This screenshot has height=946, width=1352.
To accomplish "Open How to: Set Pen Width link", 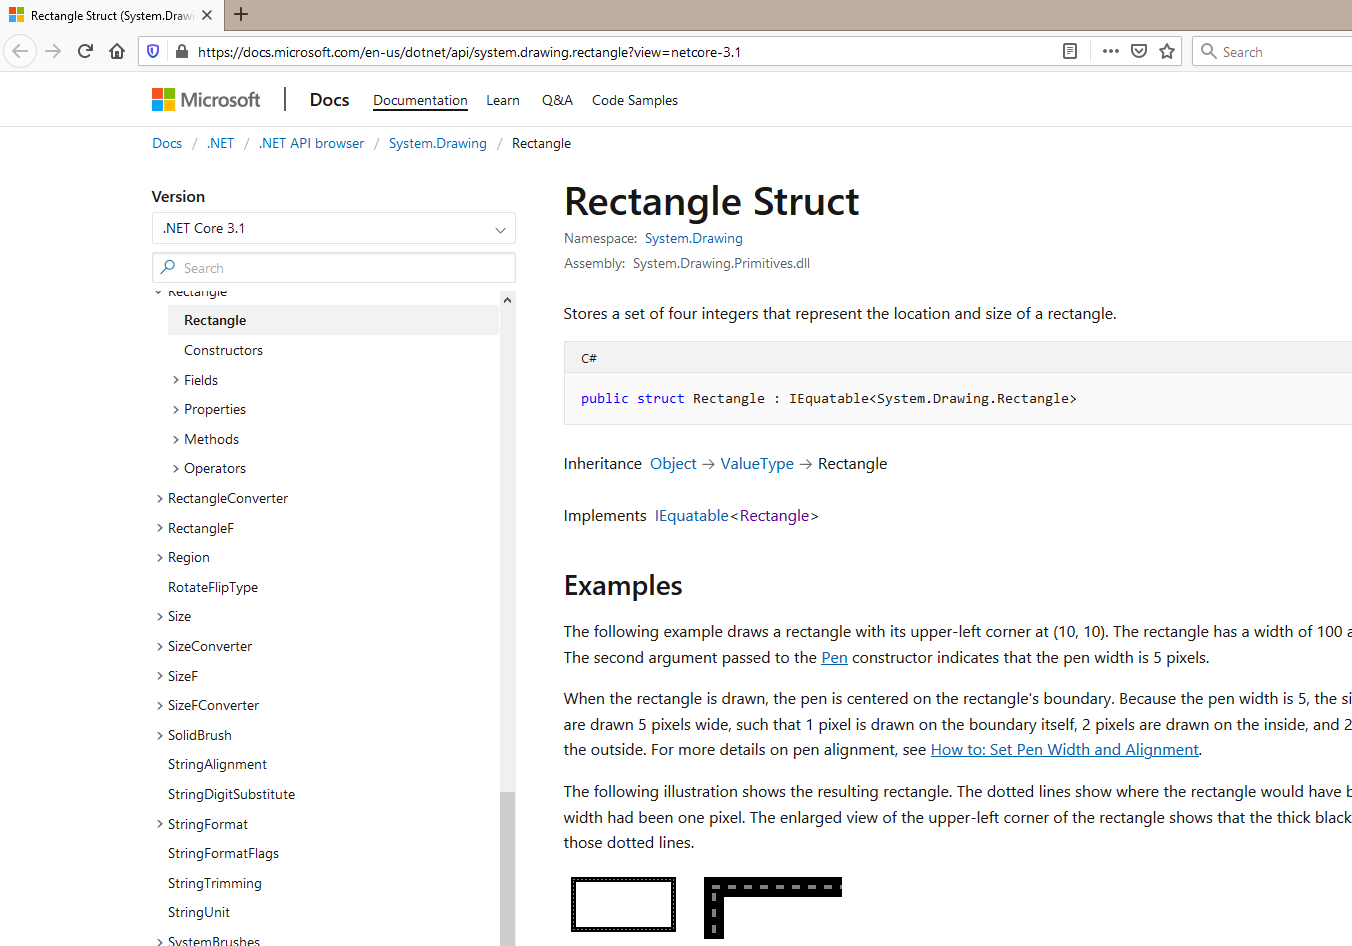I will point(1064,749).
